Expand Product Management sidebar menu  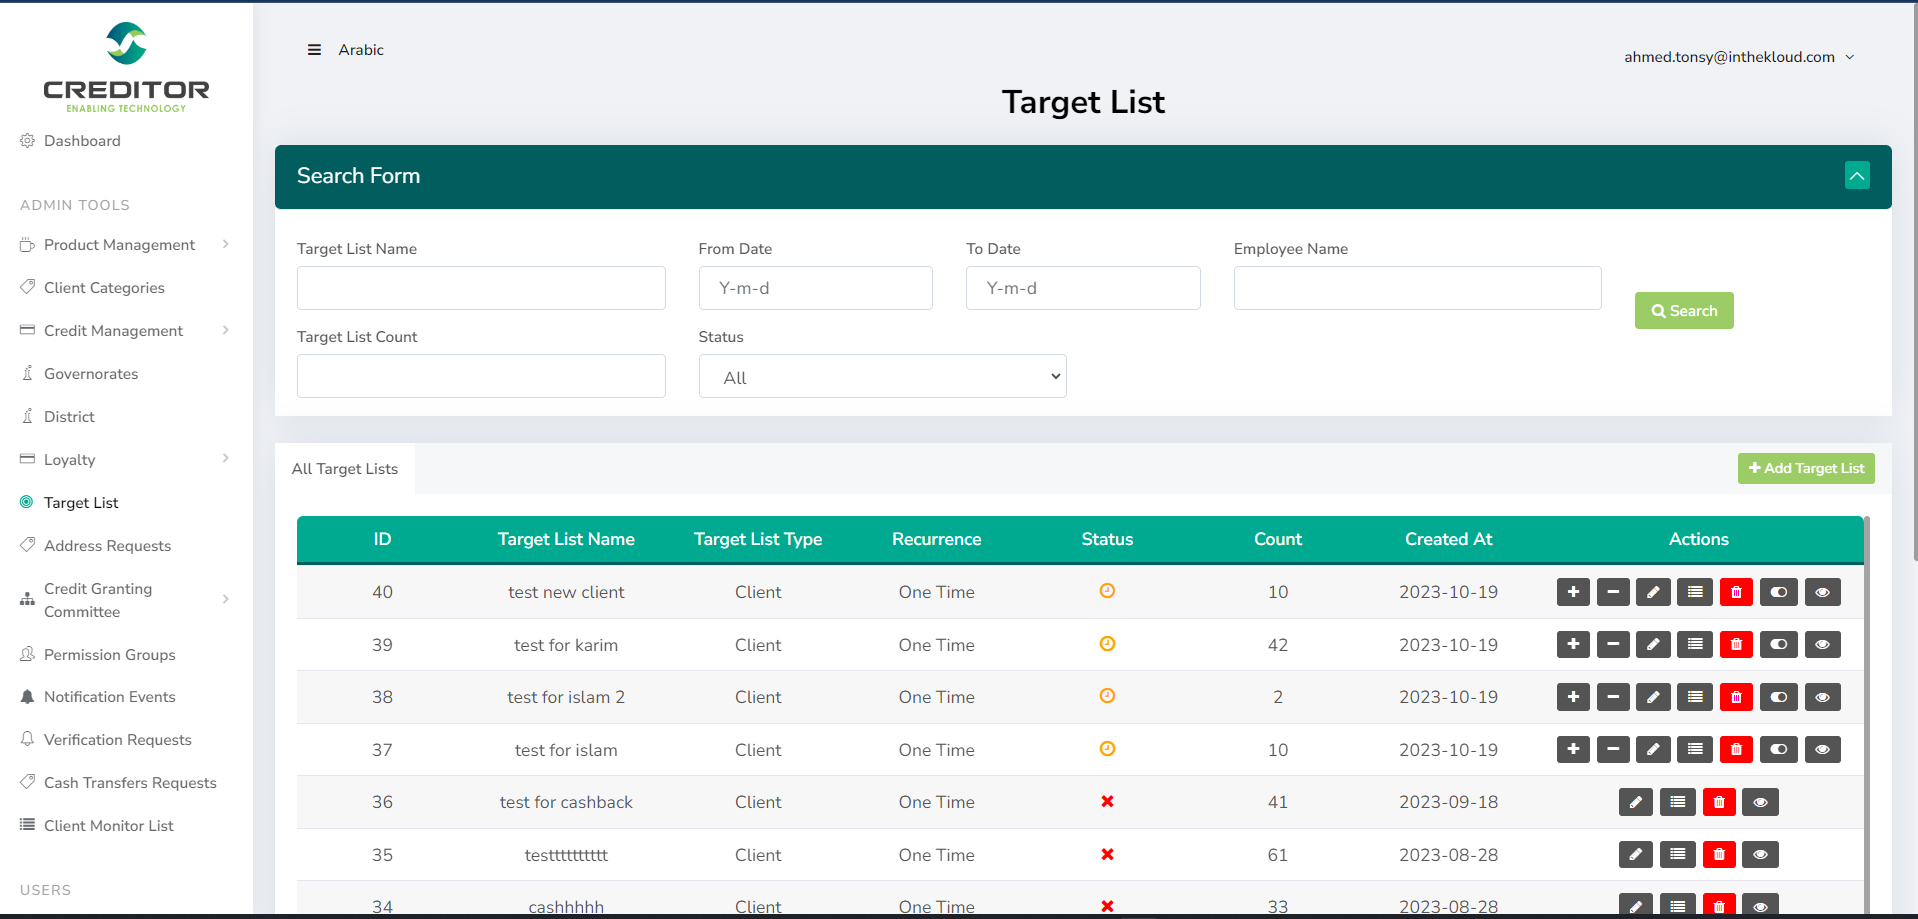(x=120, y=245)
